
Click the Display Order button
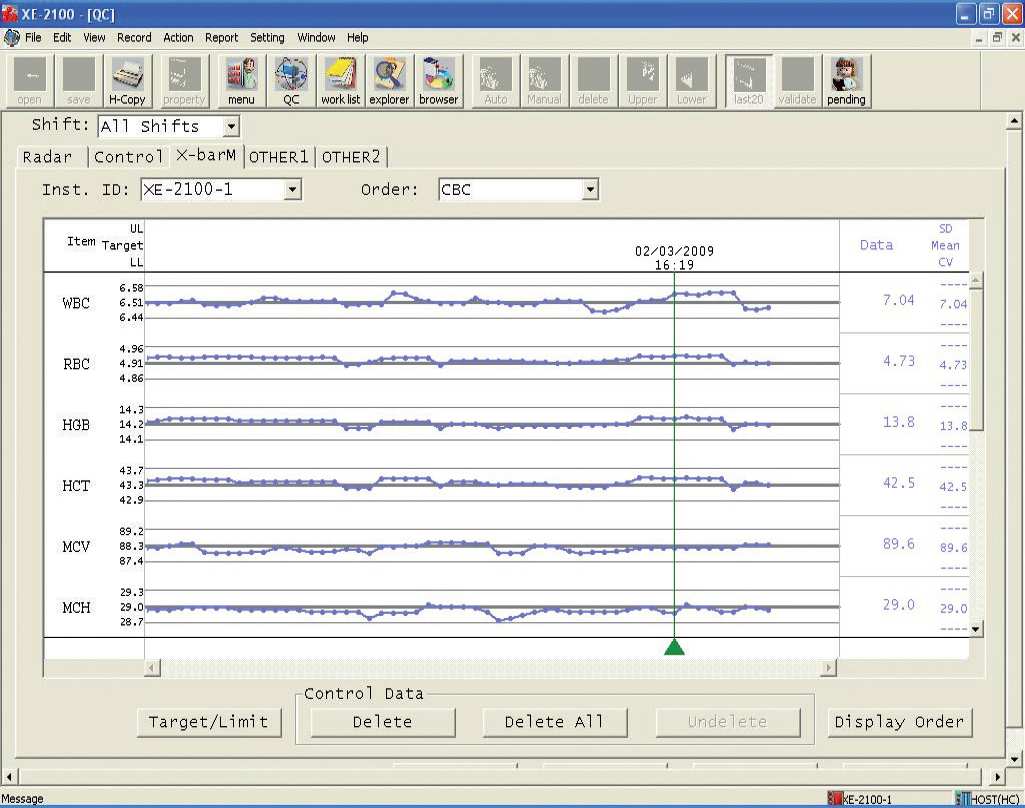pyautogui.click(x=899, y=722)
